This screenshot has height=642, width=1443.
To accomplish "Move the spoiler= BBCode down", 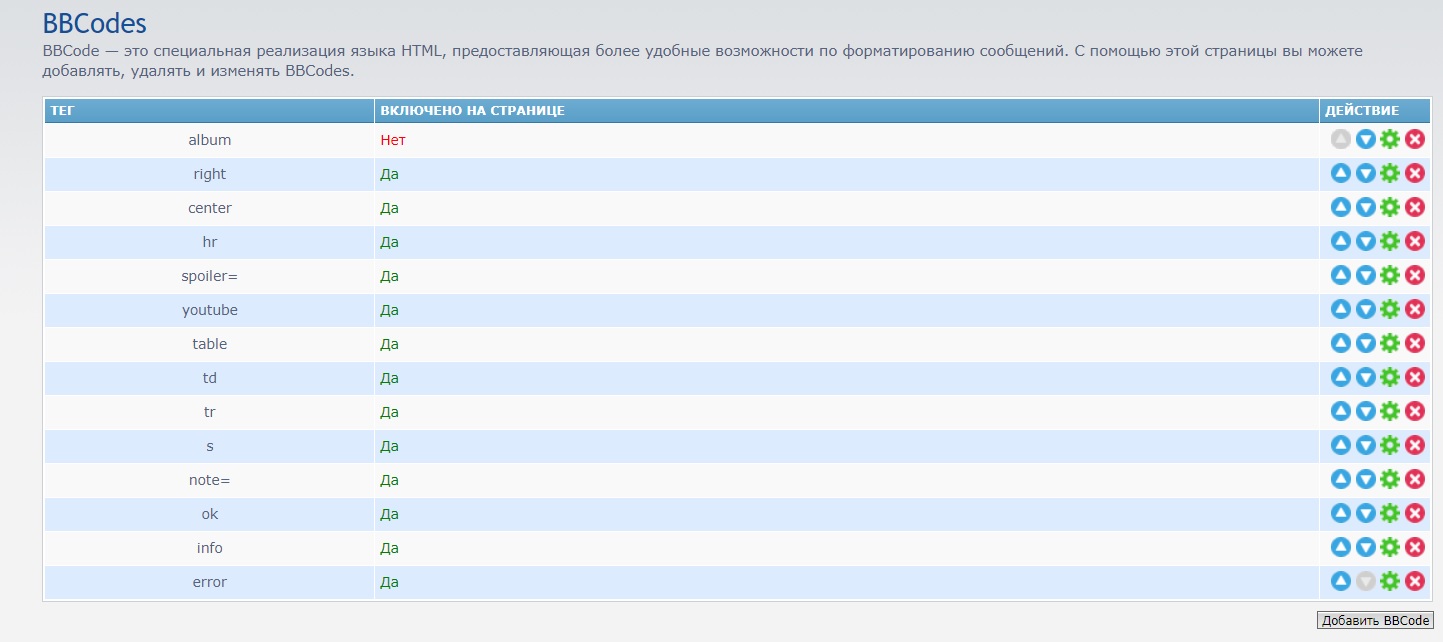I will 1365,276.
